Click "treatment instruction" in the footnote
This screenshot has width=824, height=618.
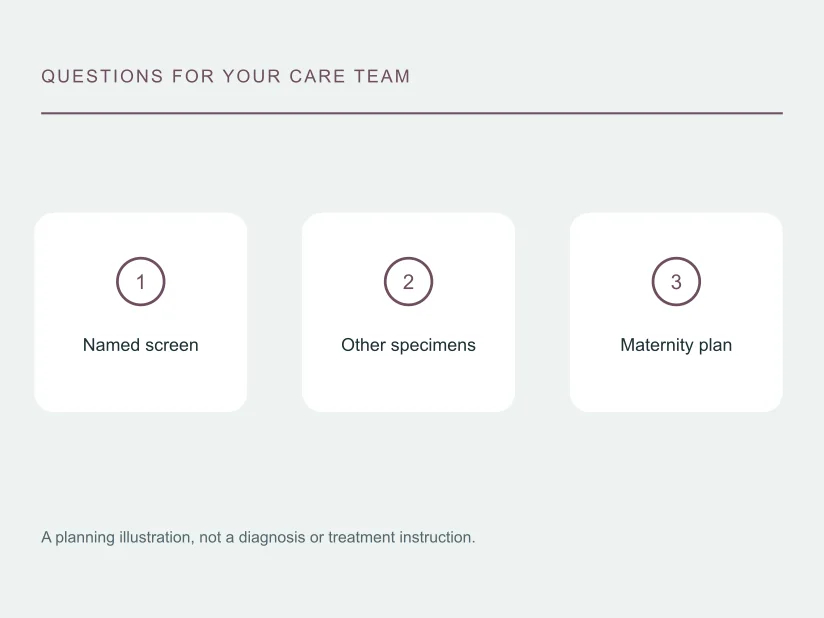[x=401, y=537]
